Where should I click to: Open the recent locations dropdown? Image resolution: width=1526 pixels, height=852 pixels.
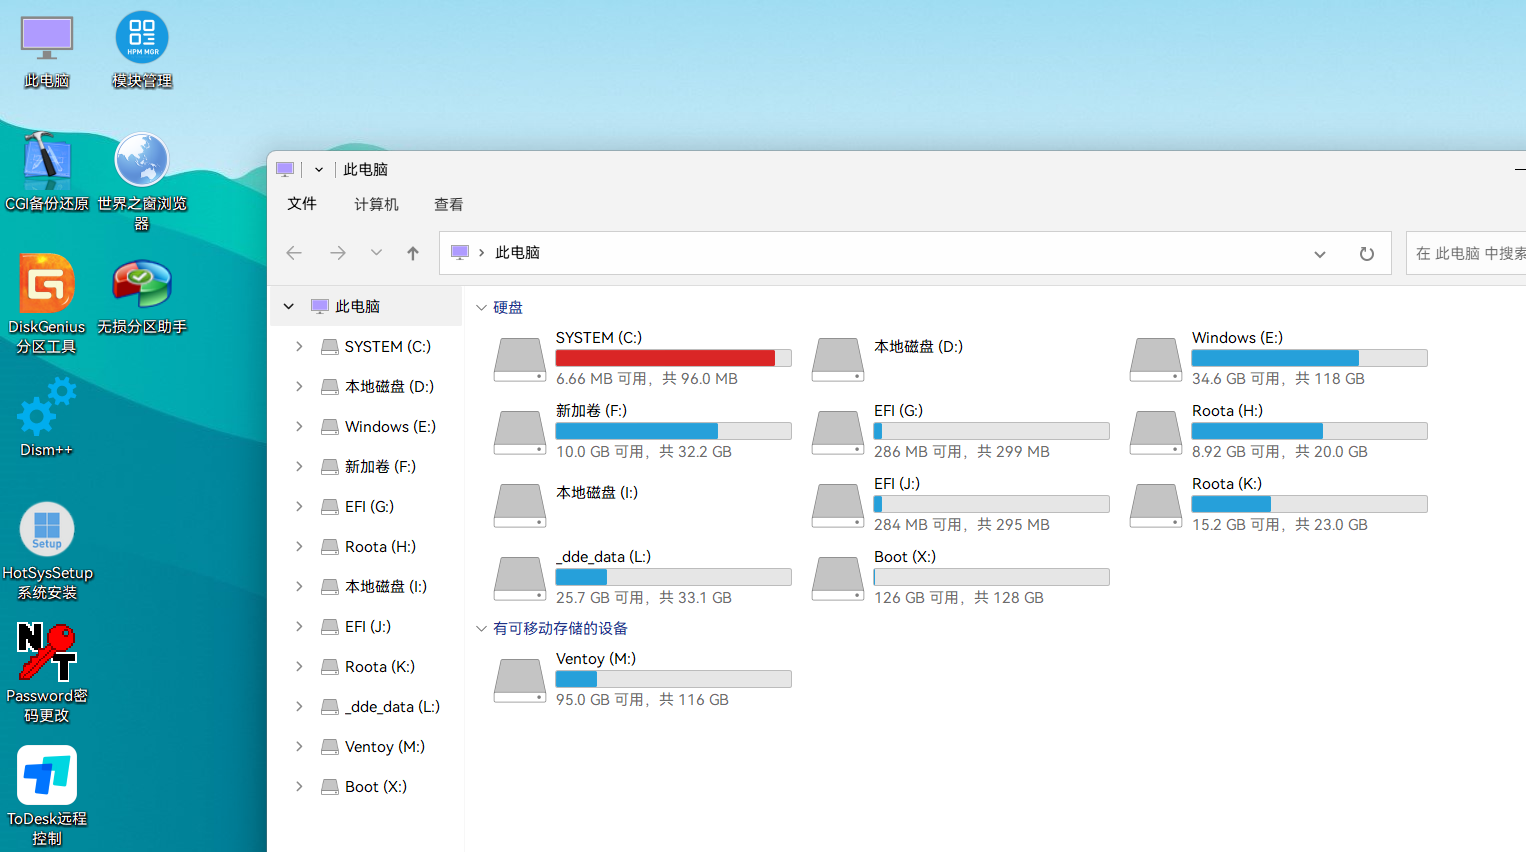376,253
